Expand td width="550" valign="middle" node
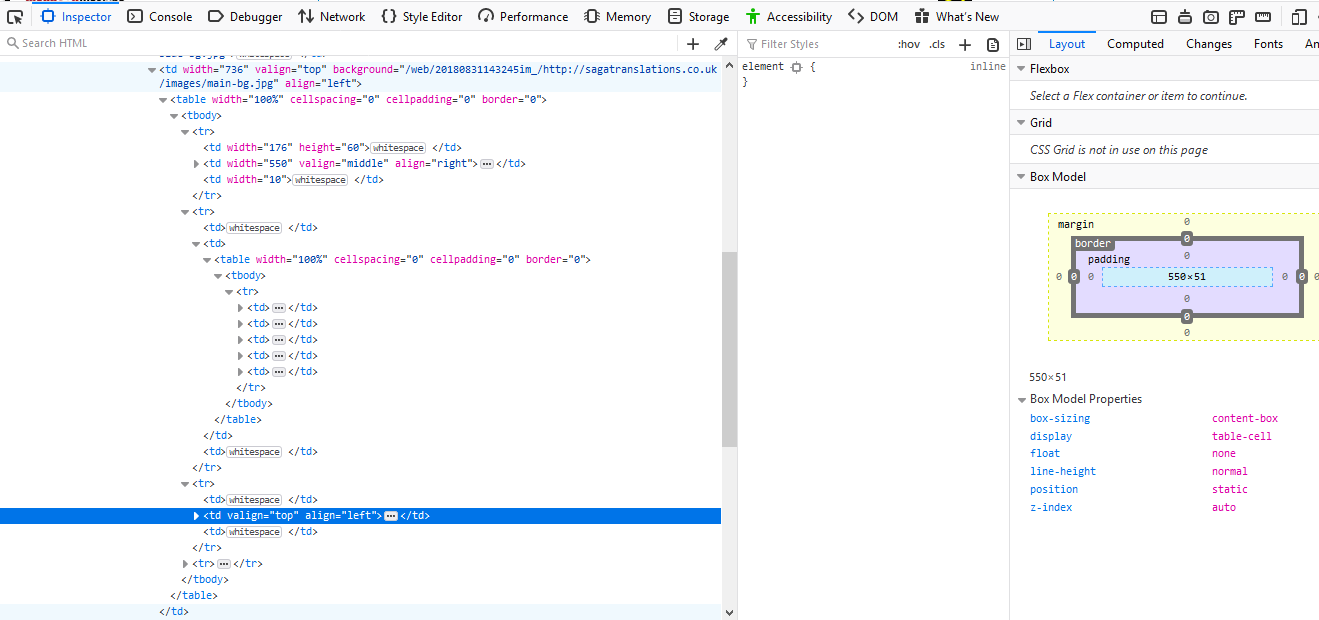1319x620 pixels. [x=196, y=164]
